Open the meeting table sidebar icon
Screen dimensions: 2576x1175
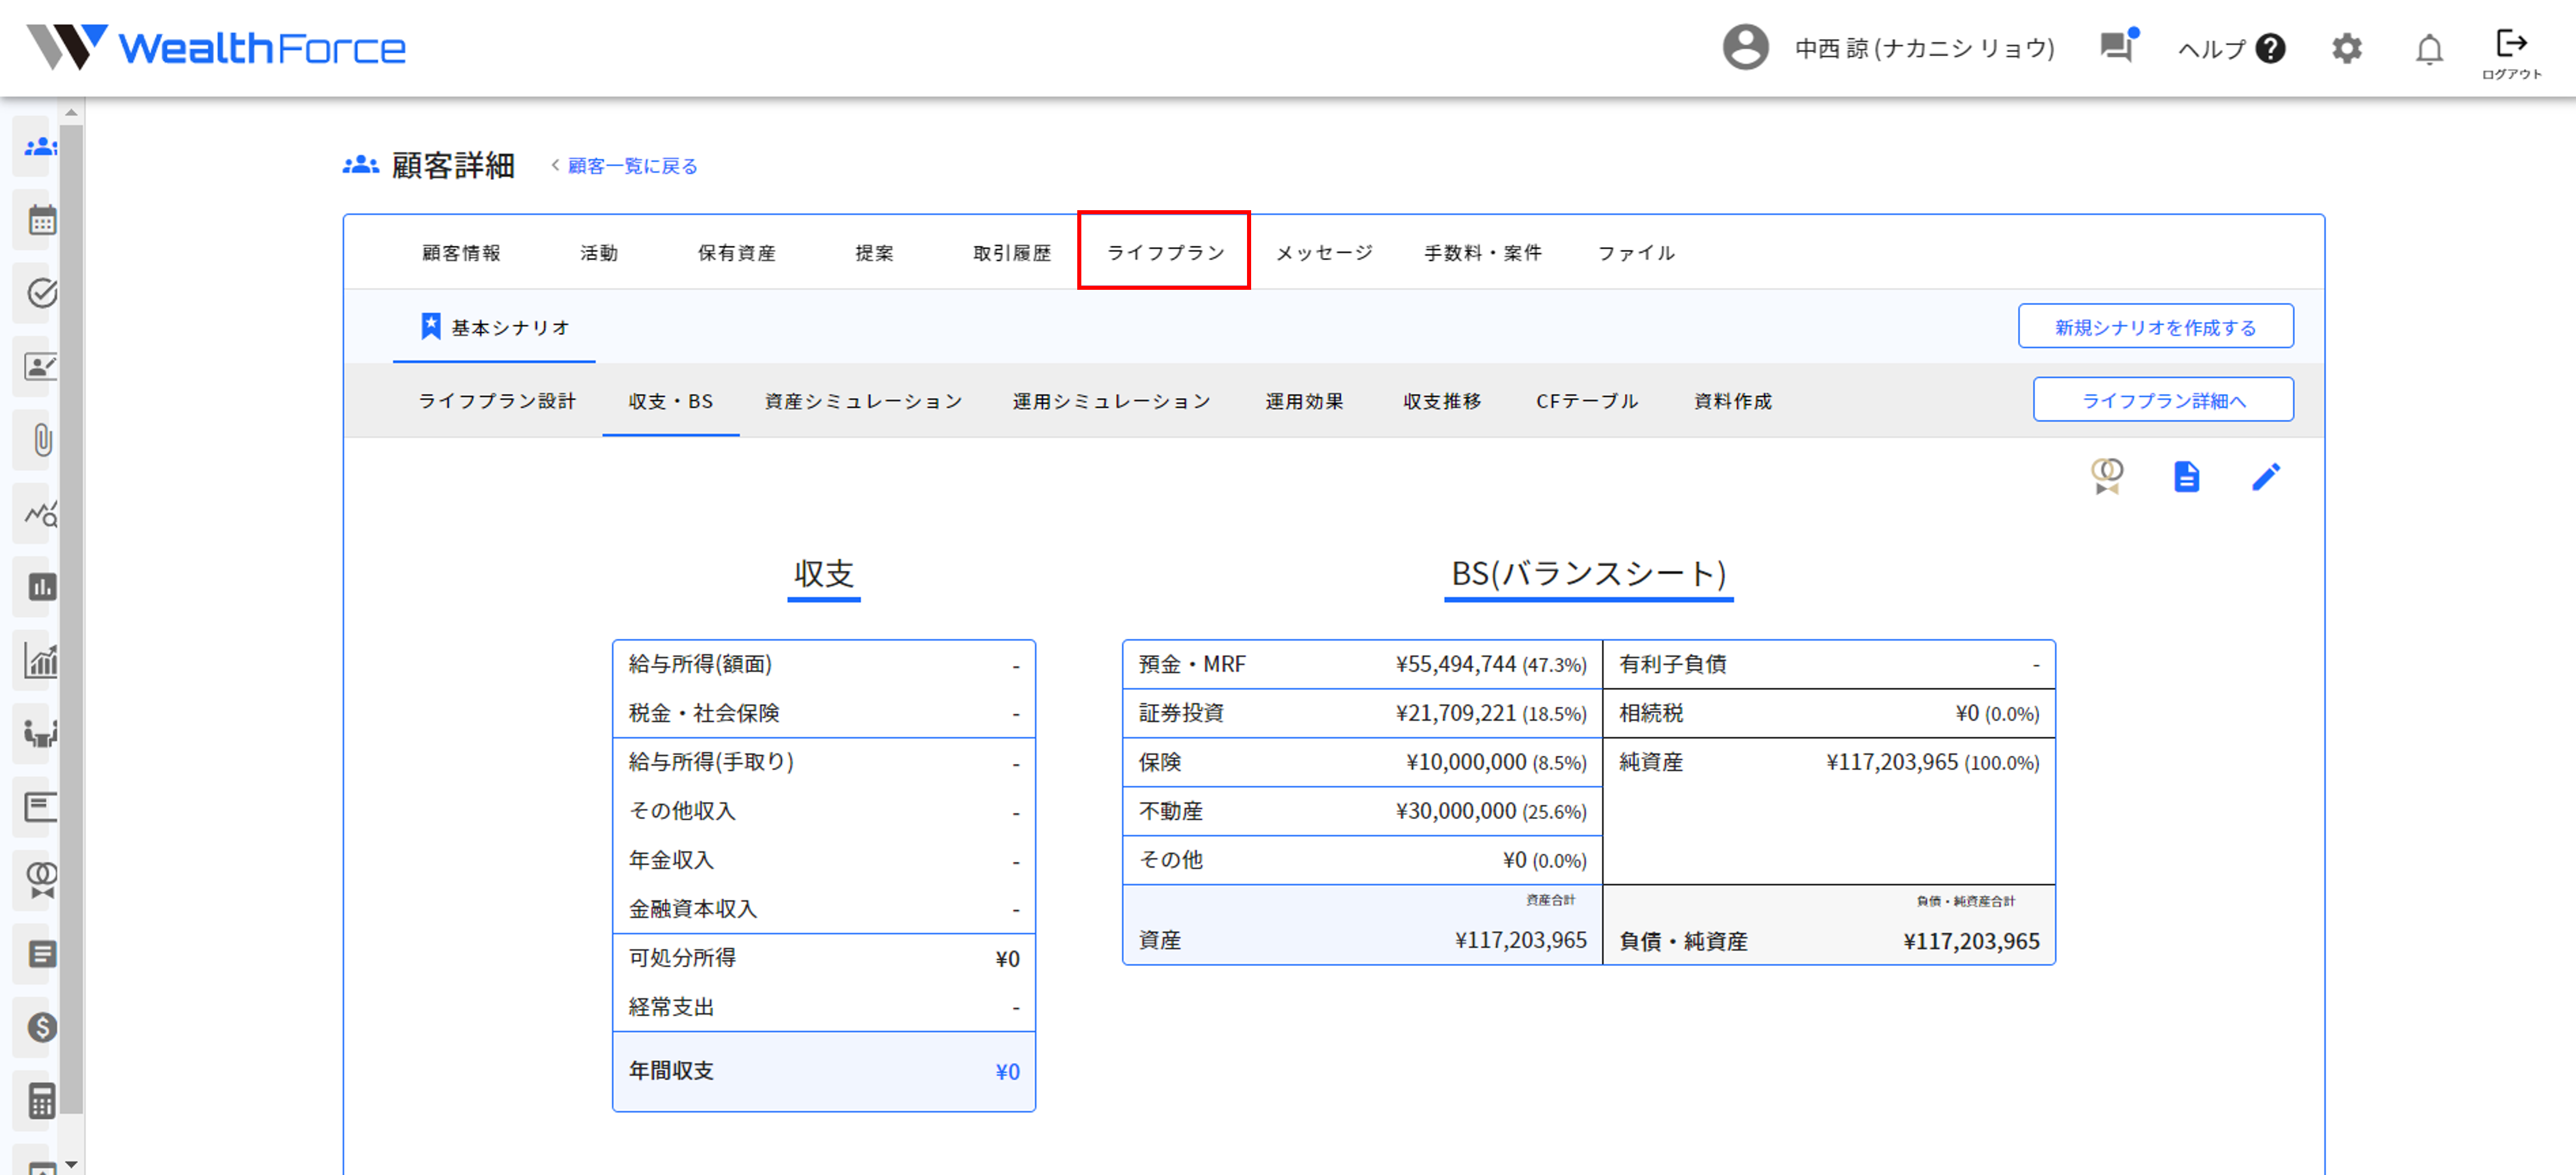coord(41,734)
